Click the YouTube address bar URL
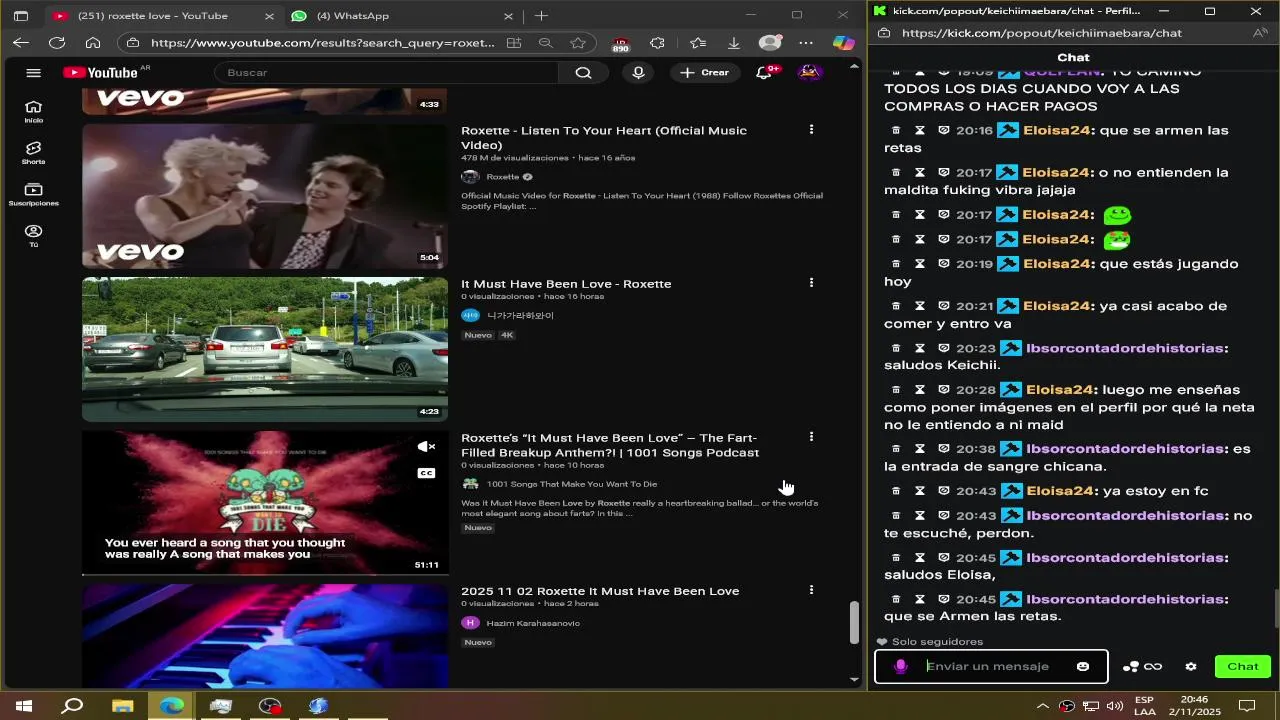 click(x=323, y=43)
